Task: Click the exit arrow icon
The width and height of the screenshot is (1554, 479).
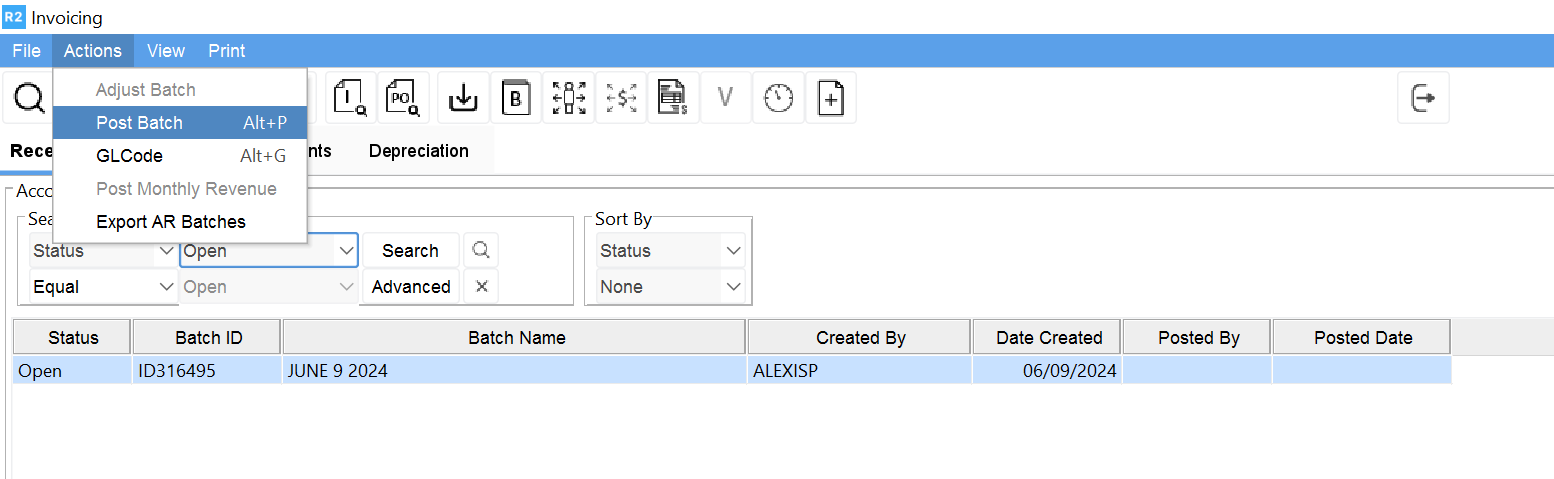Action: click(x=1423, y=98)
